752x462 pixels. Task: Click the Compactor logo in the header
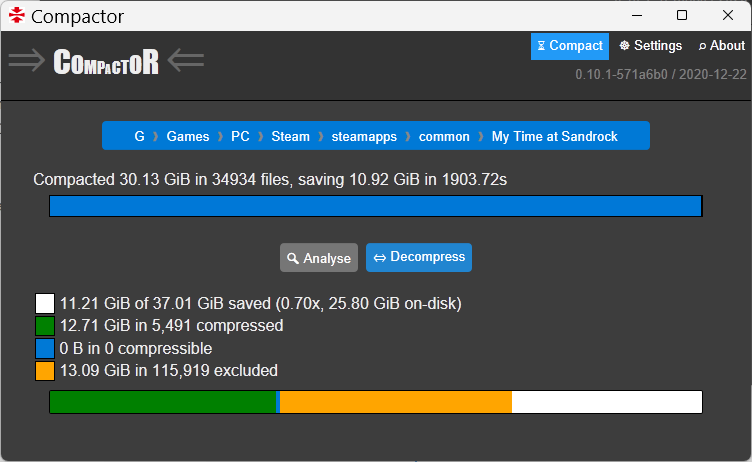coord(106,62)
